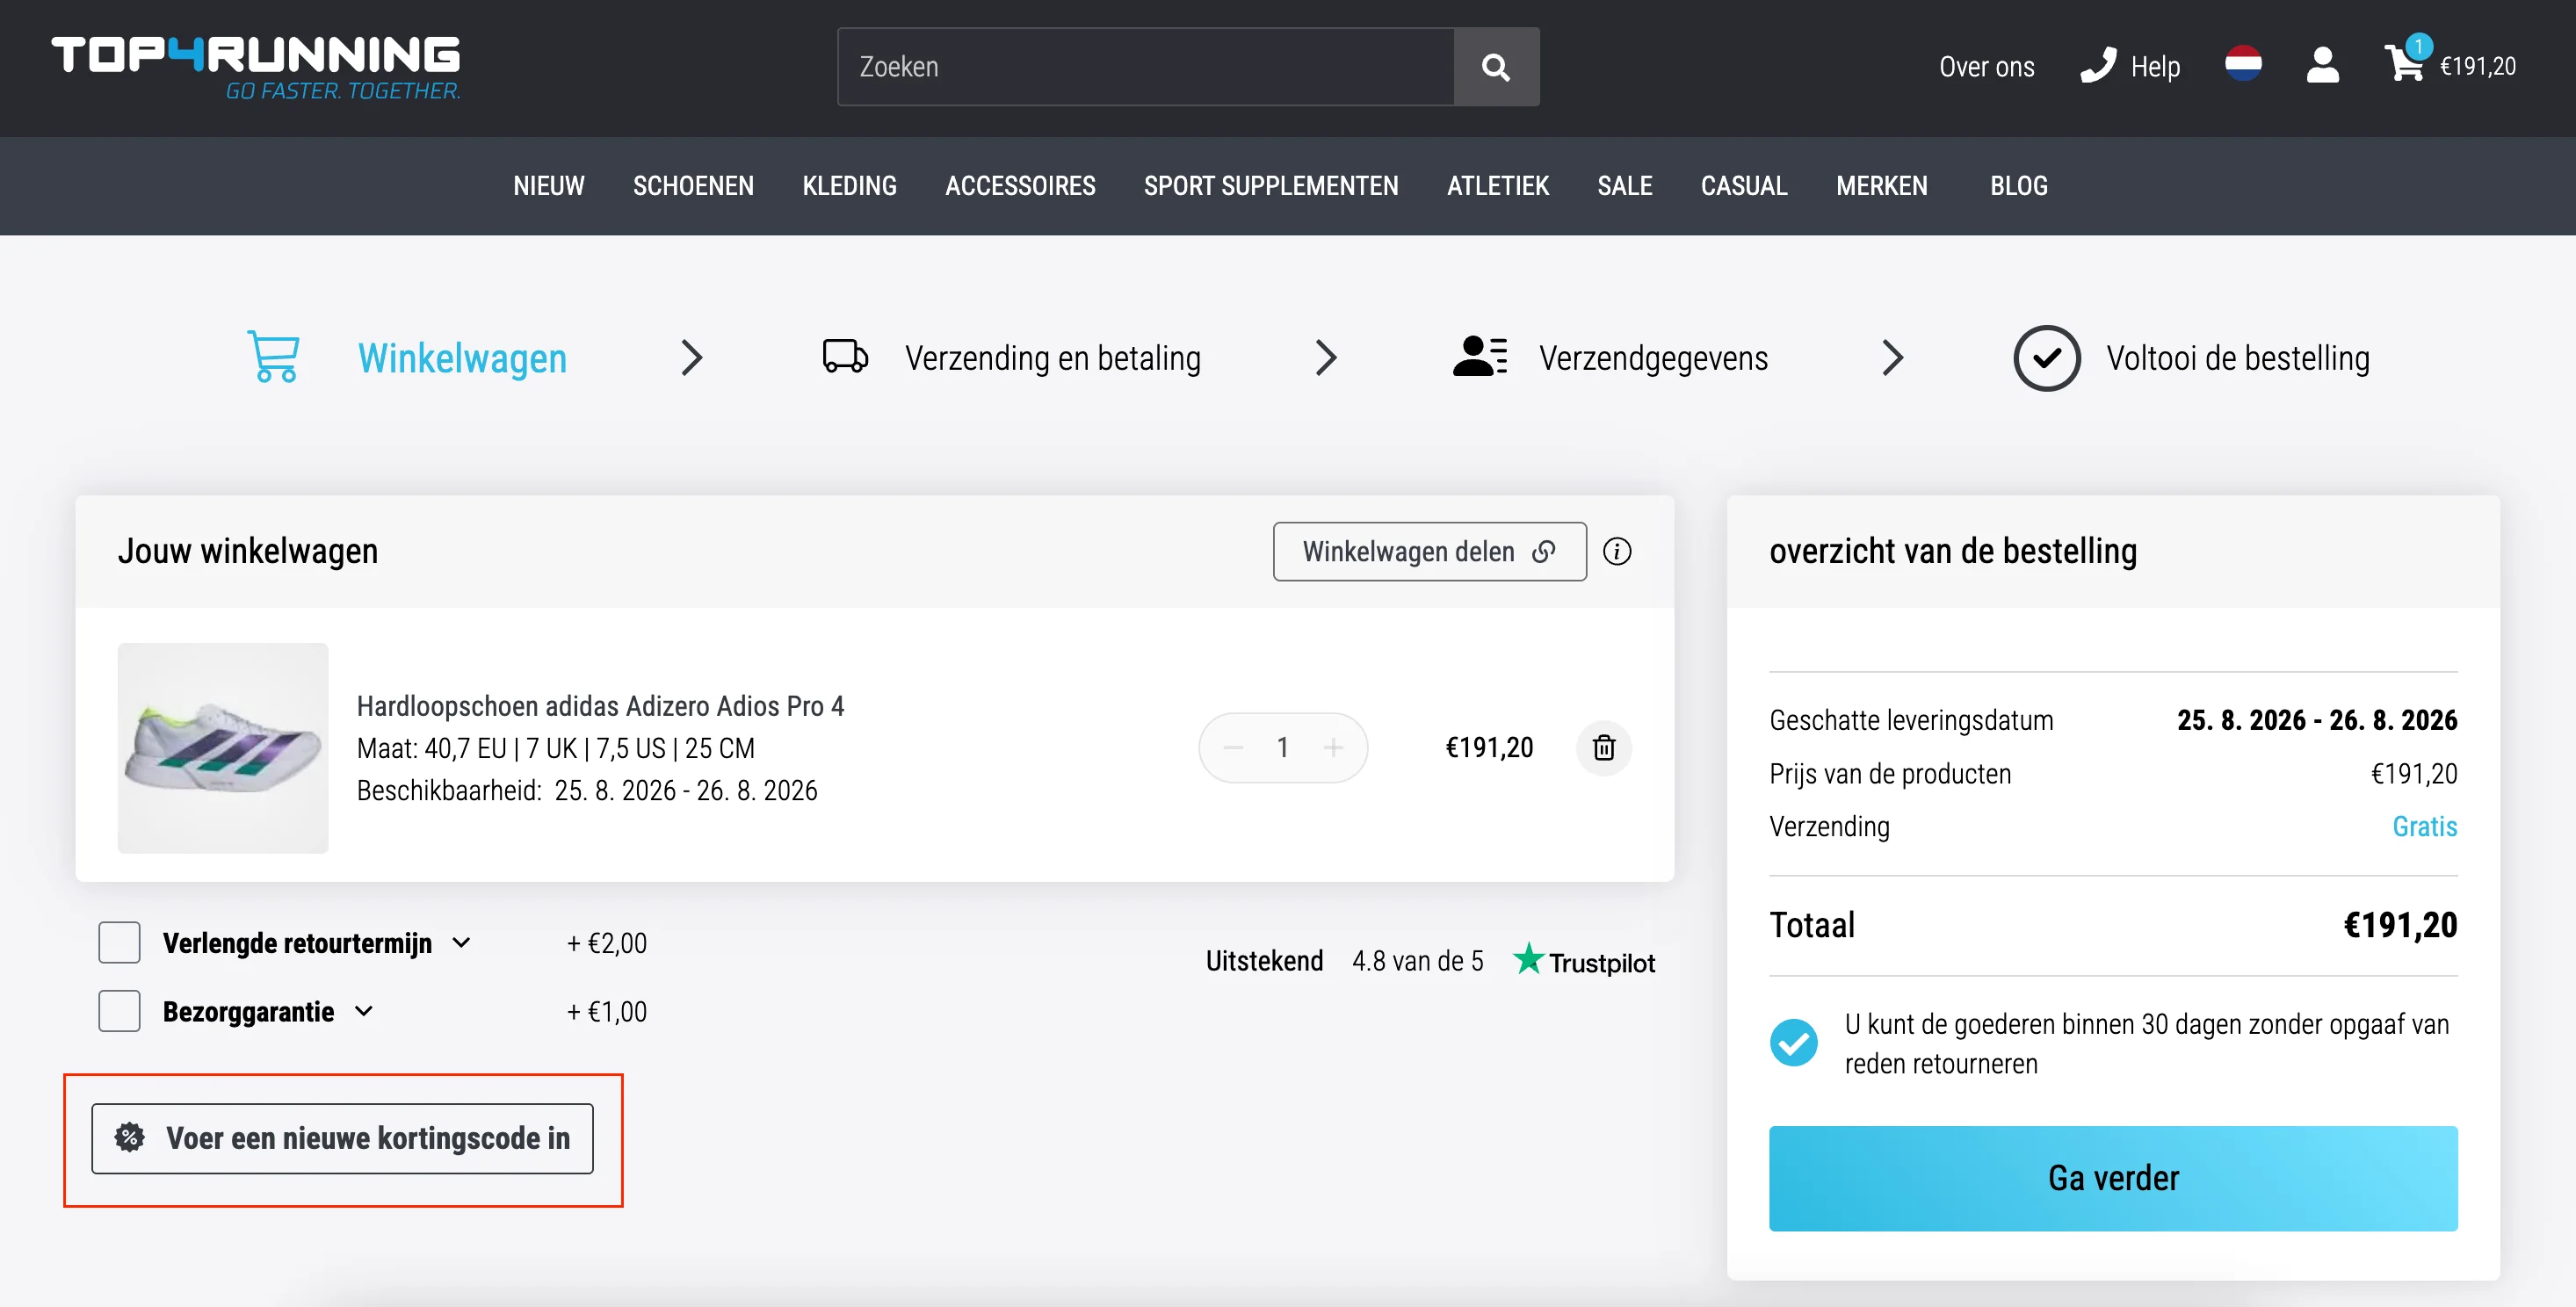Click the Verzendgegevens person icon
Image resolution: width=2576 pixels, height=1307 pixels.
click(1480, 357)
